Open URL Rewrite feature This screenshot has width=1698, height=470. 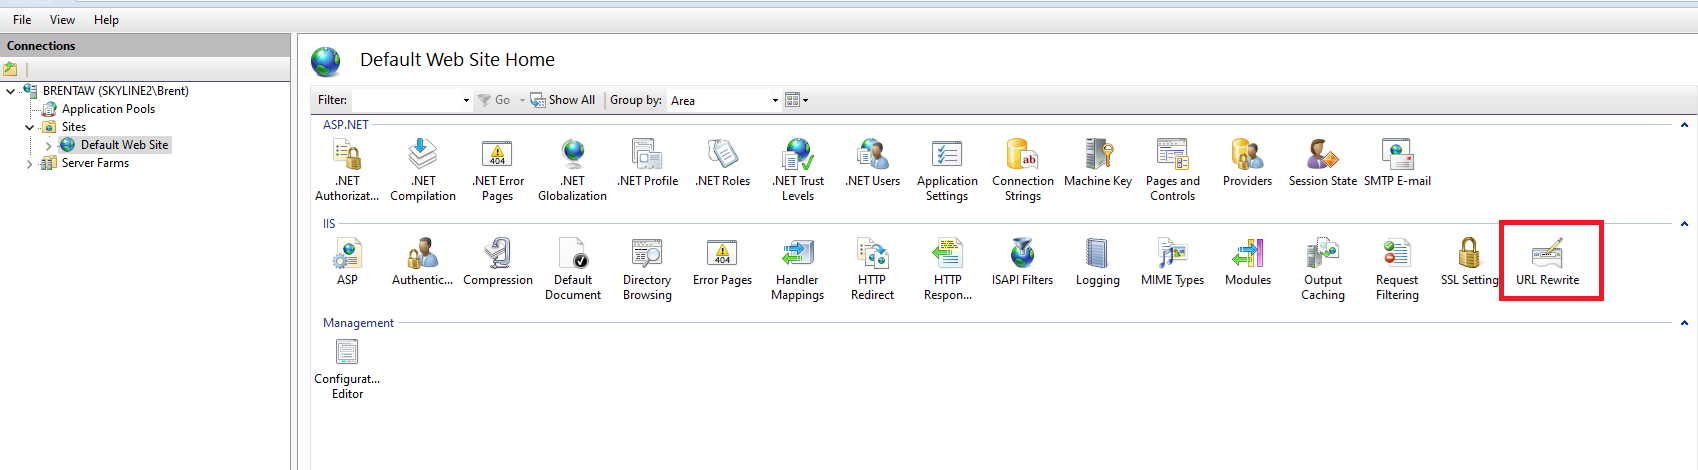[x=1548, y=262]
